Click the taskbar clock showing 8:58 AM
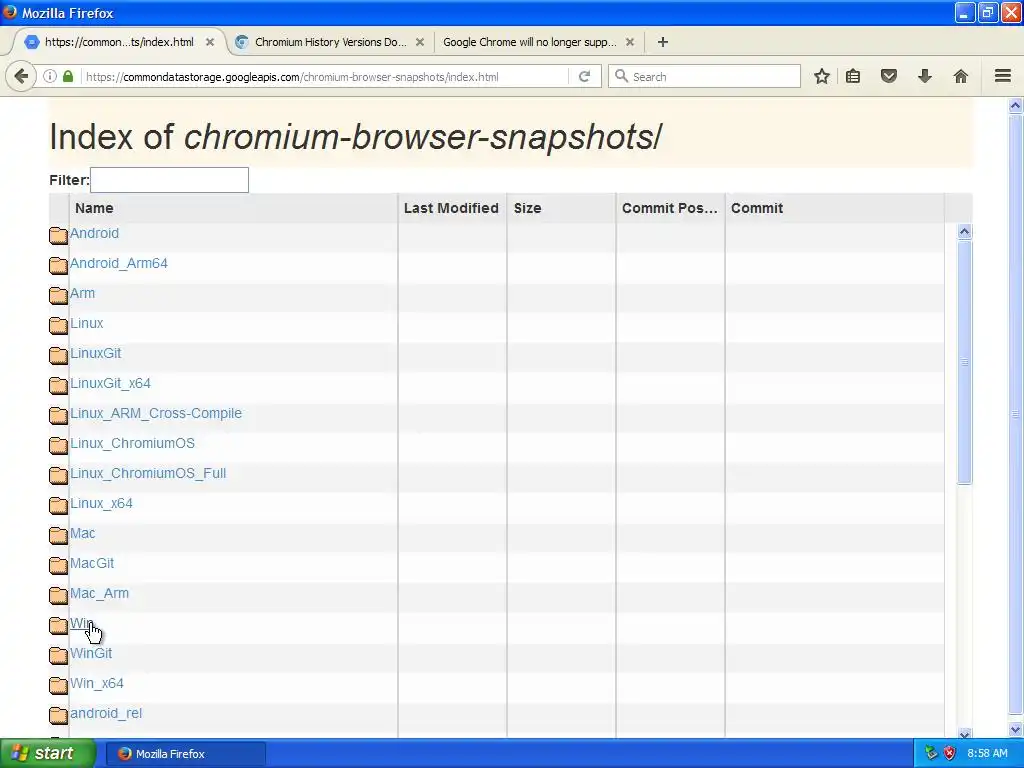This screenshot has width=1024, height=768. click(x=987, y=753)
